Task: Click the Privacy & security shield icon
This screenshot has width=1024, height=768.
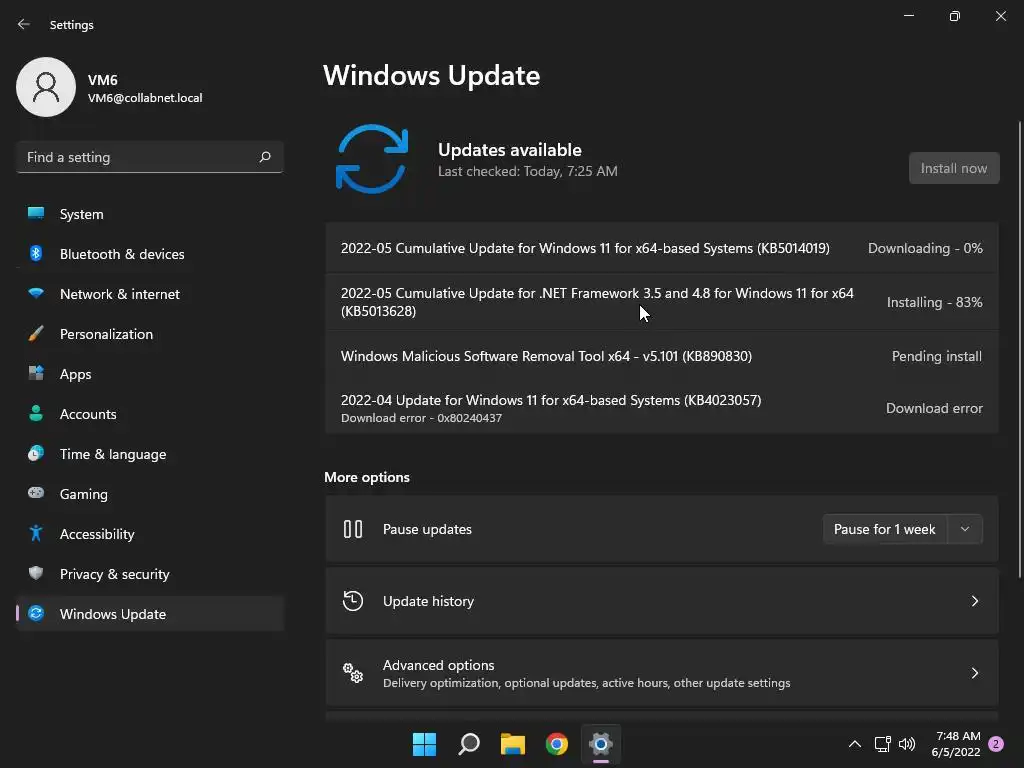Action: click(36, 573)
